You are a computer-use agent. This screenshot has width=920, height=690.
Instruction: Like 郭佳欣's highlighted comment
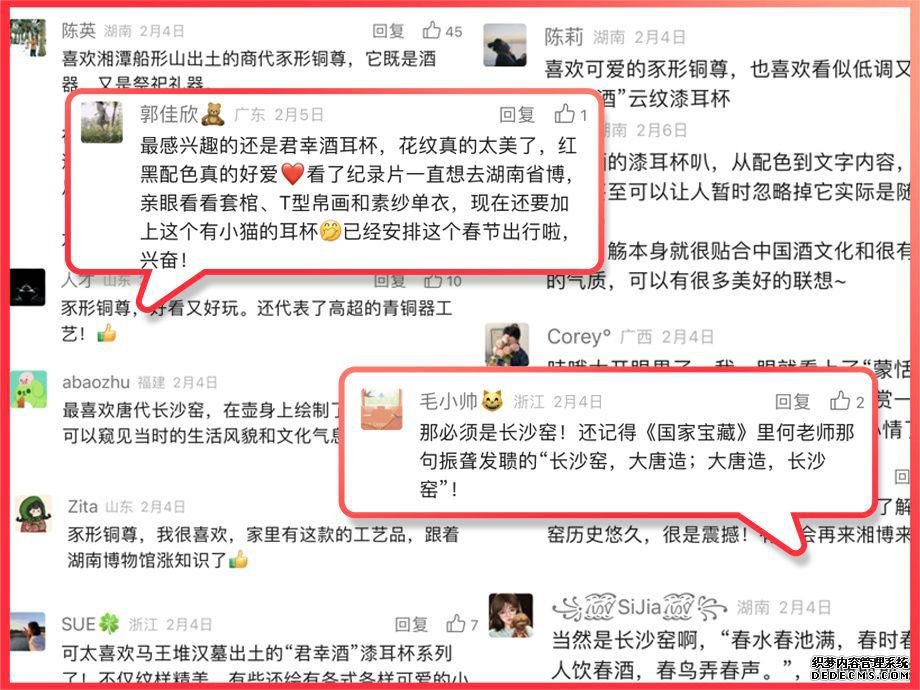pyautogui.click(x=564, y=113)
